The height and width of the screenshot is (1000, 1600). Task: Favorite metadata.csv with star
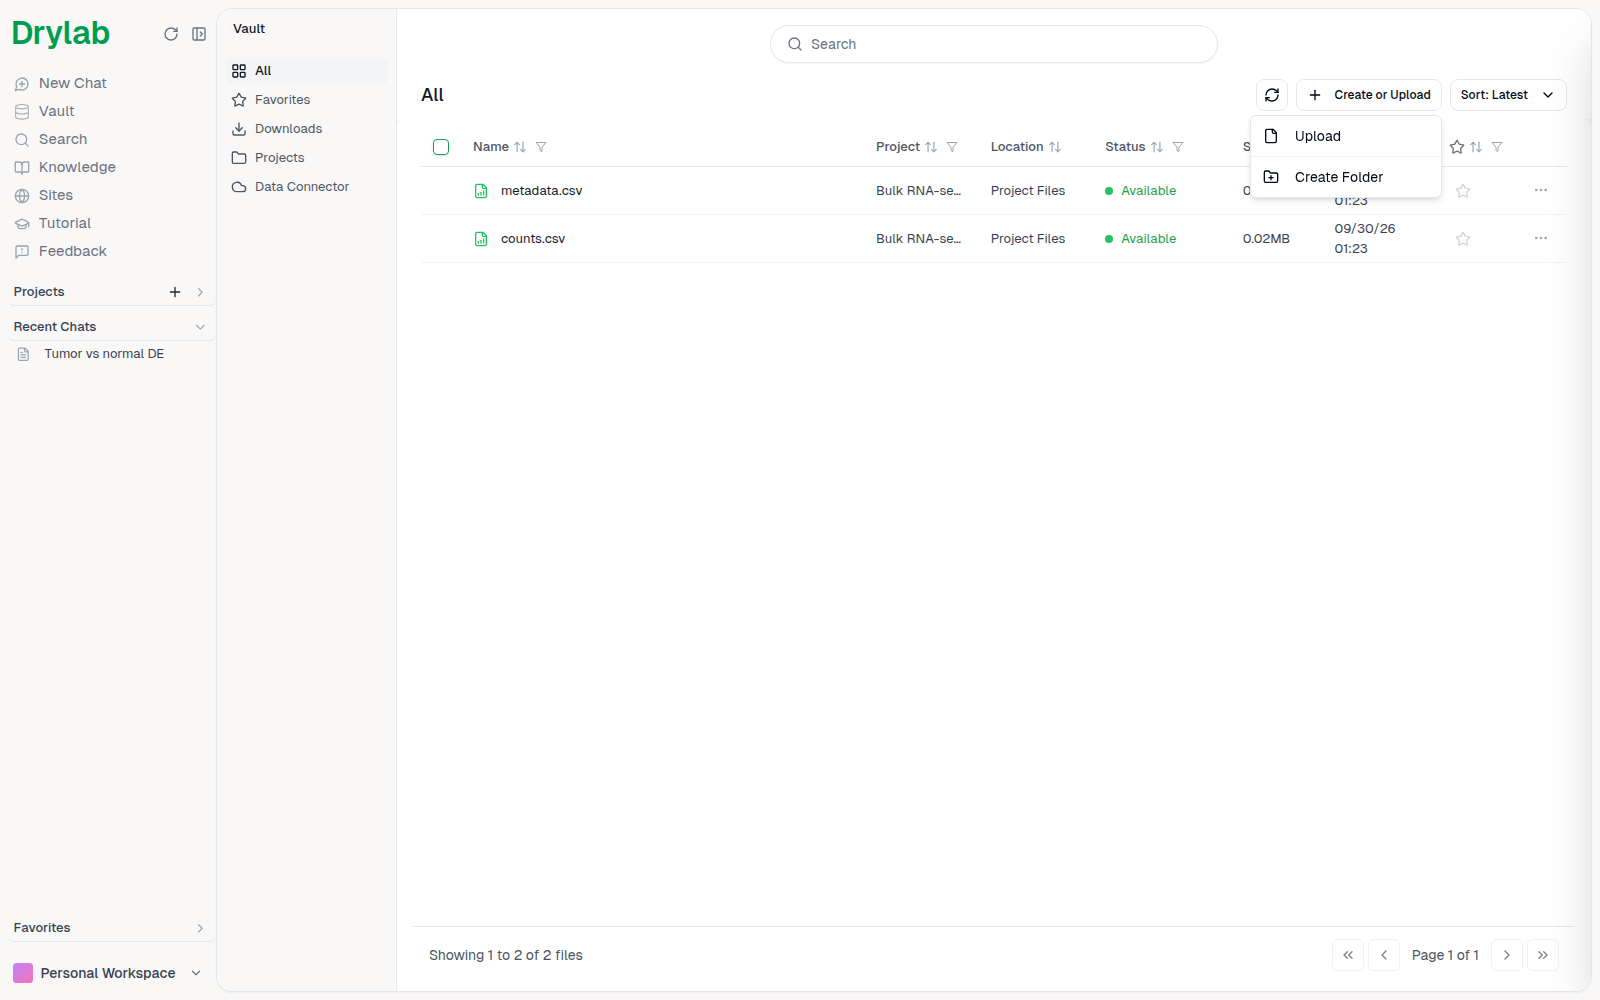coord(1463,191)
